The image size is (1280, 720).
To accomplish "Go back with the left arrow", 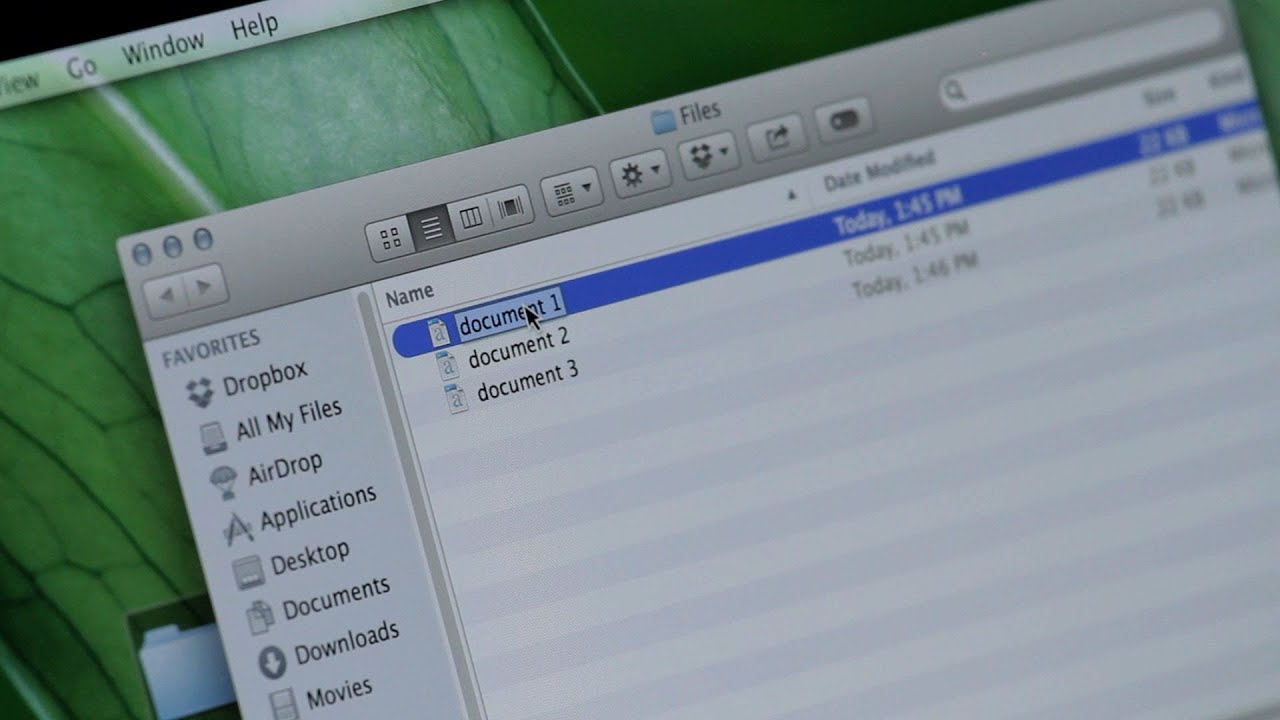I will tap(165, 295).
